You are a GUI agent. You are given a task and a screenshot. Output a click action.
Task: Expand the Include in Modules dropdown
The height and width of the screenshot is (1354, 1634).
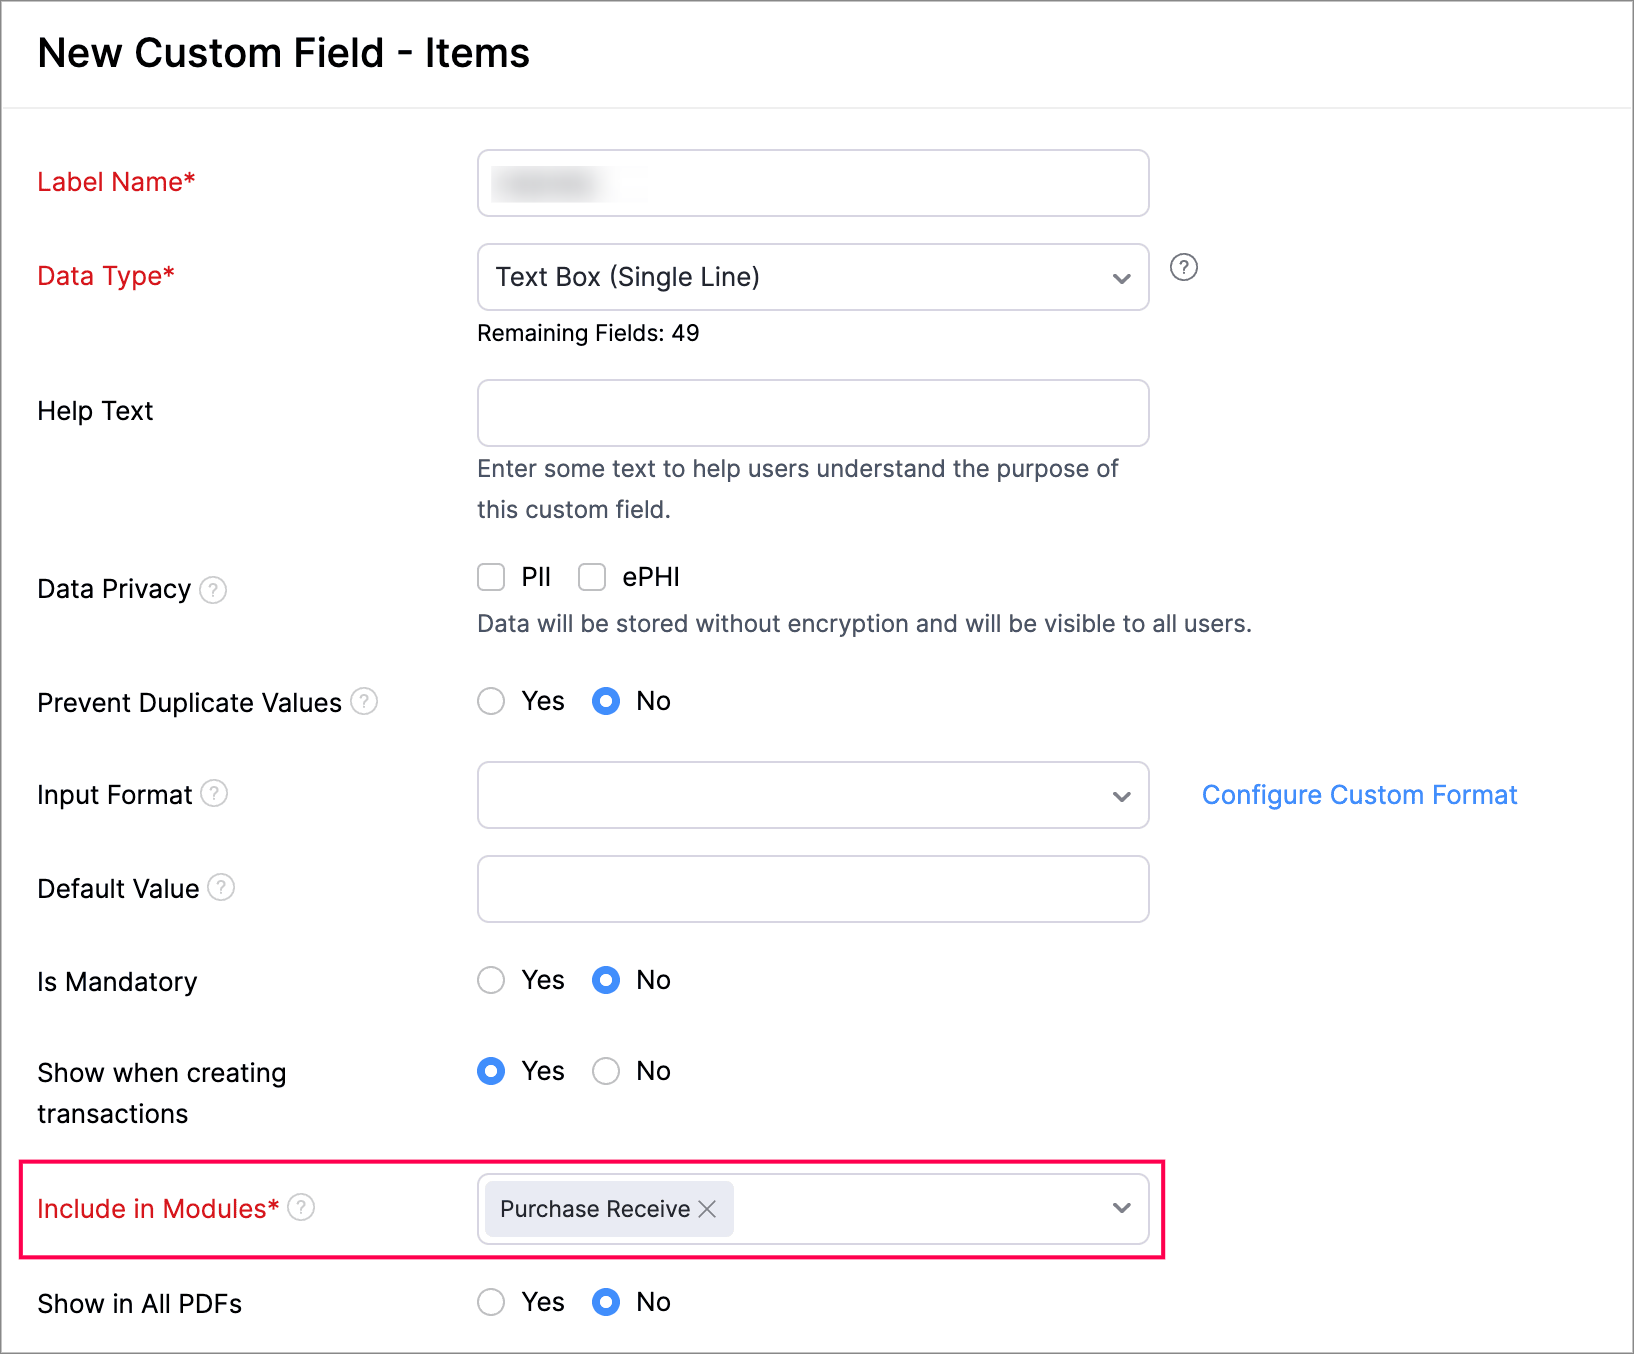tap(1121, 1209)
